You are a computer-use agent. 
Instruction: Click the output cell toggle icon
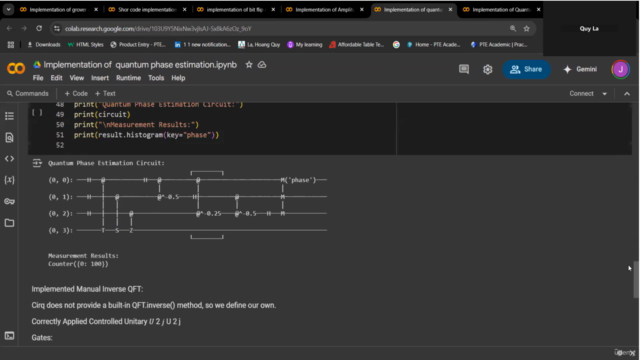pos(37,163)
